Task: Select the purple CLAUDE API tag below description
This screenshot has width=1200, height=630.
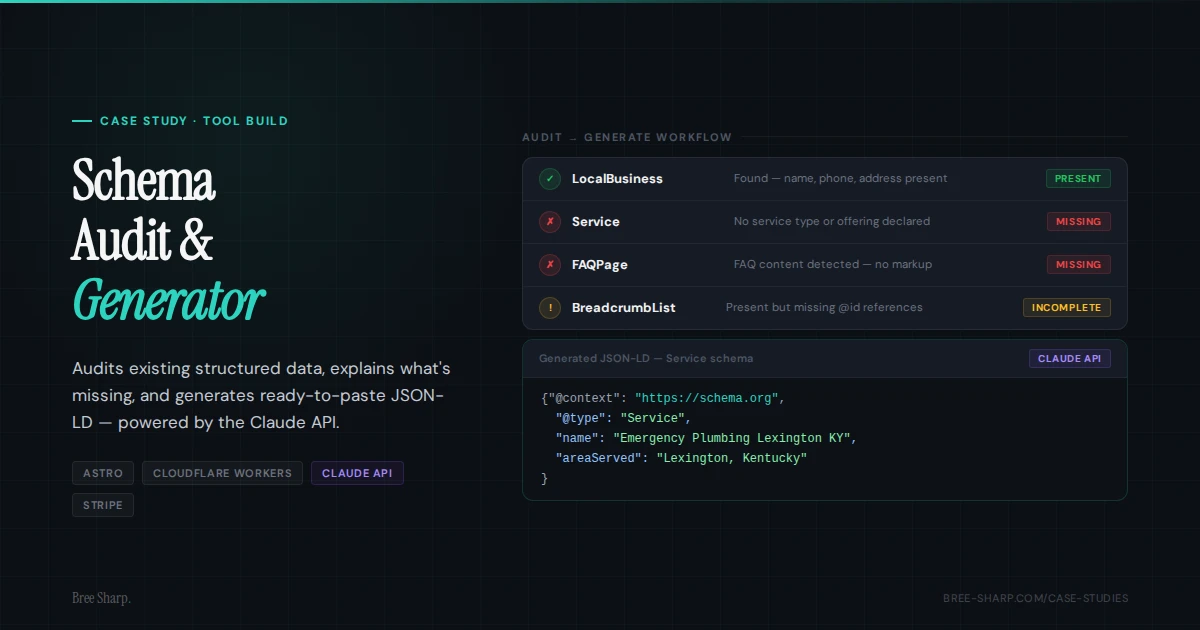Action: coord(357,473)
